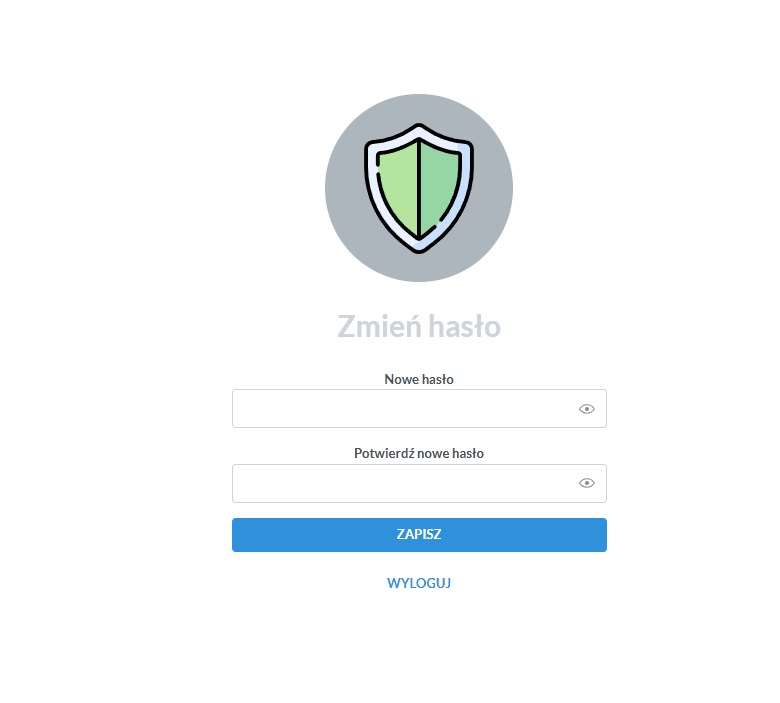Show the password in Nowe hasło field
This screenshot has width=780, height=703.
pos(586,409)
